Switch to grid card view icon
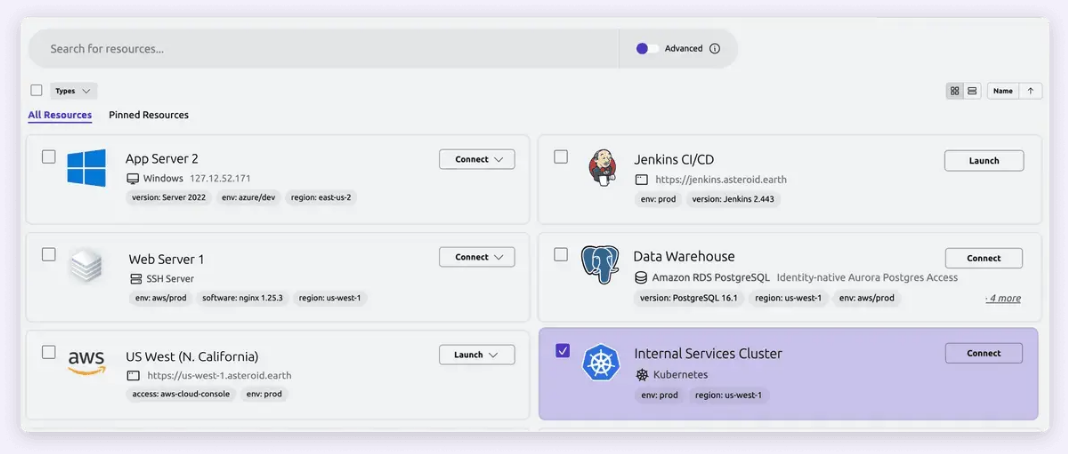Viewport: 1068px width, 454px height. coord(955,91)
